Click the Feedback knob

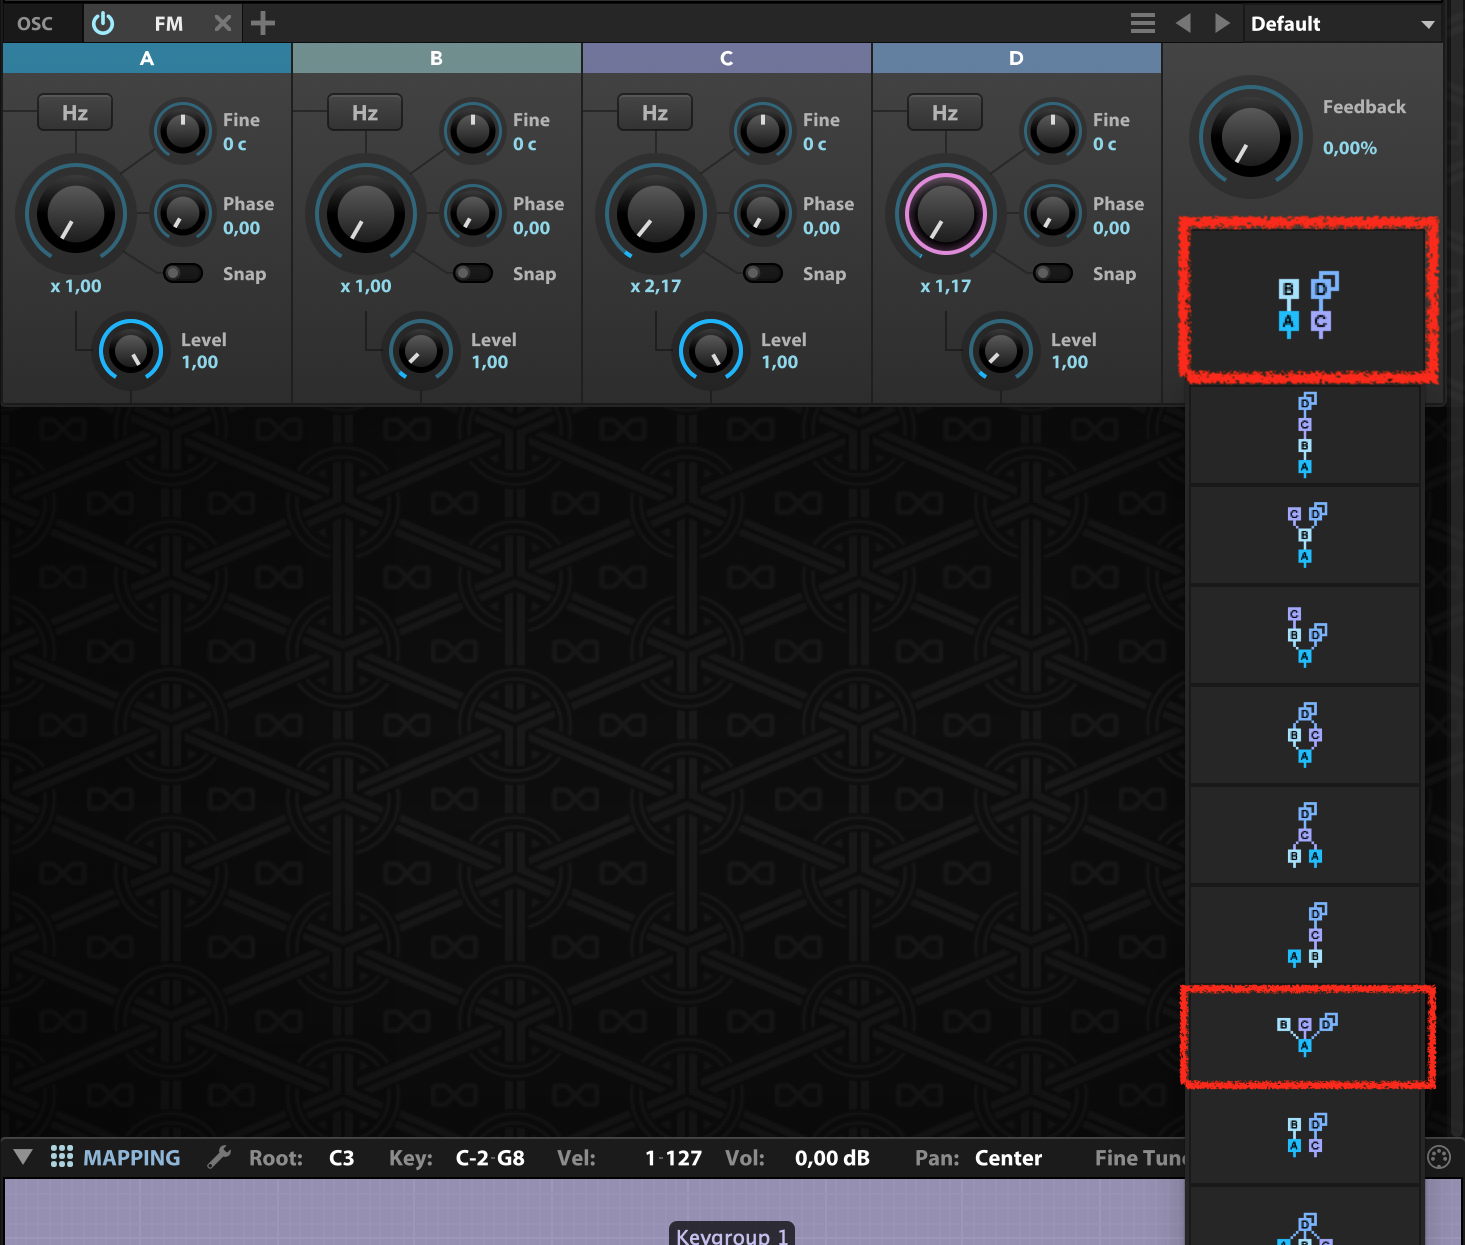(1250, 137)
